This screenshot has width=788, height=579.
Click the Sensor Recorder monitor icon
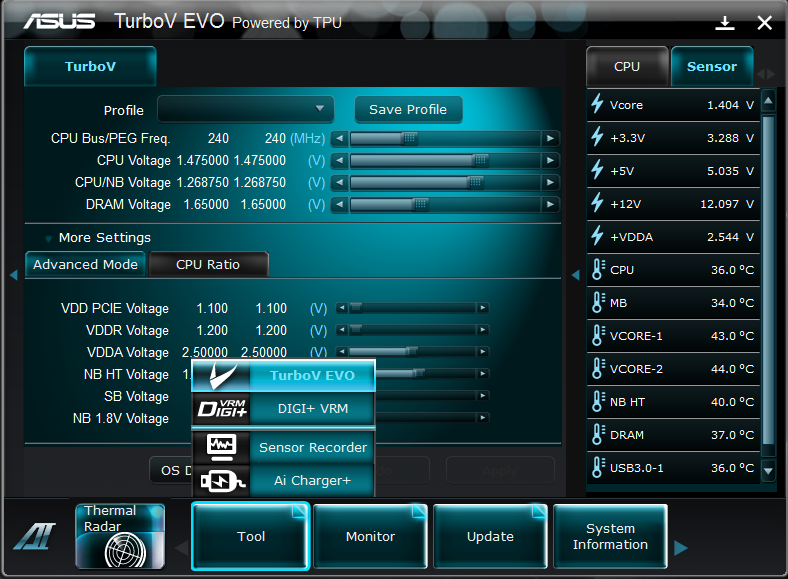coord(222,447)
